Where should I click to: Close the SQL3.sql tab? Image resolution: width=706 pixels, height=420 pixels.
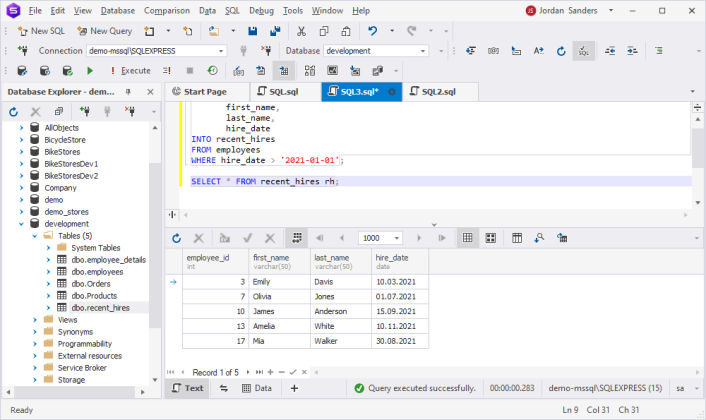pyautogui.click(x=392, y=92)
